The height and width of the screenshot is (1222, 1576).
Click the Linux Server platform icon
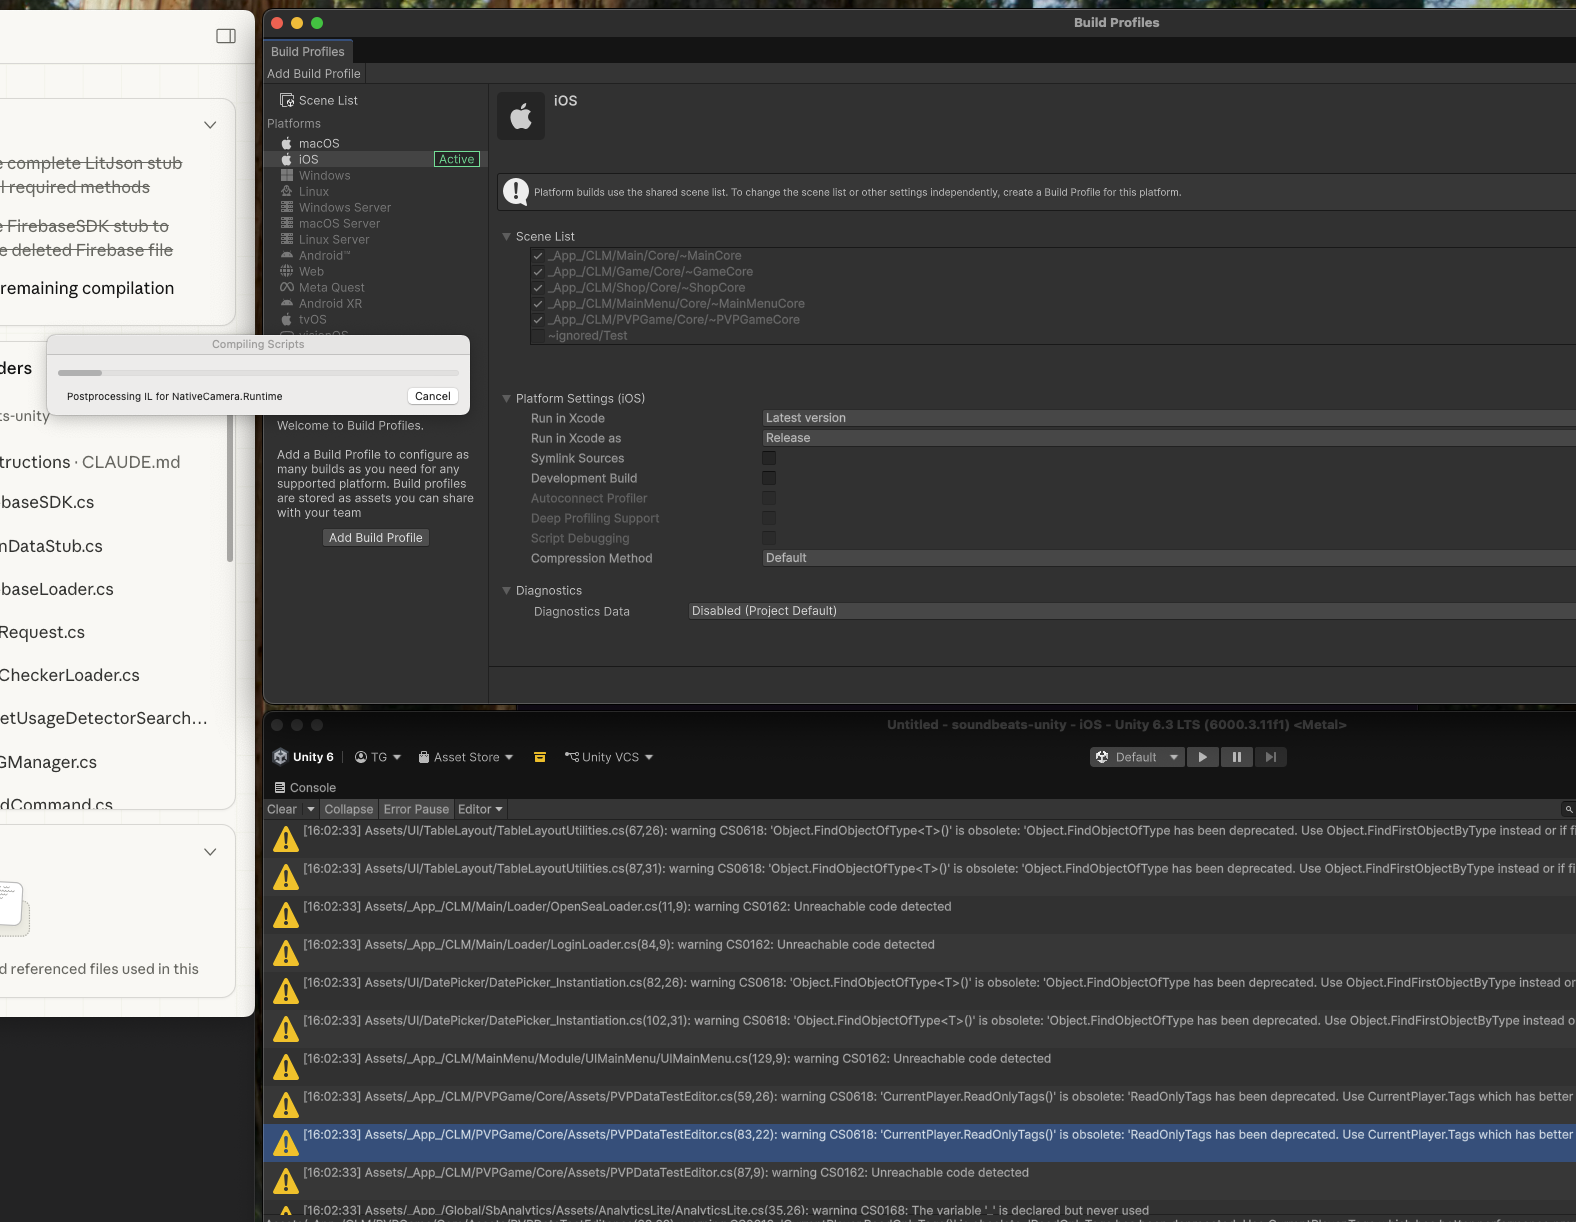[x=287, y=239]
